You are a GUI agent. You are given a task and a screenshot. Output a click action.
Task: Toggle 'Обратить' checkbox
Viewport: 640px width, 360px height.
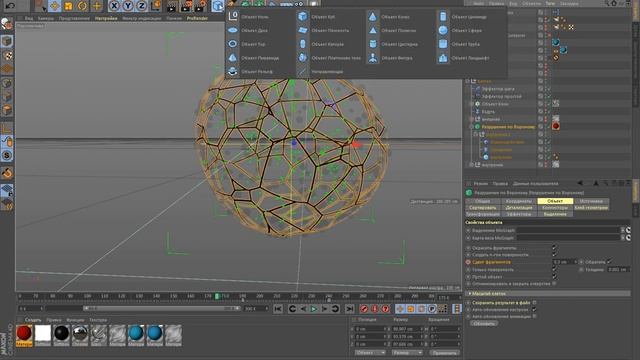[609, 262]
